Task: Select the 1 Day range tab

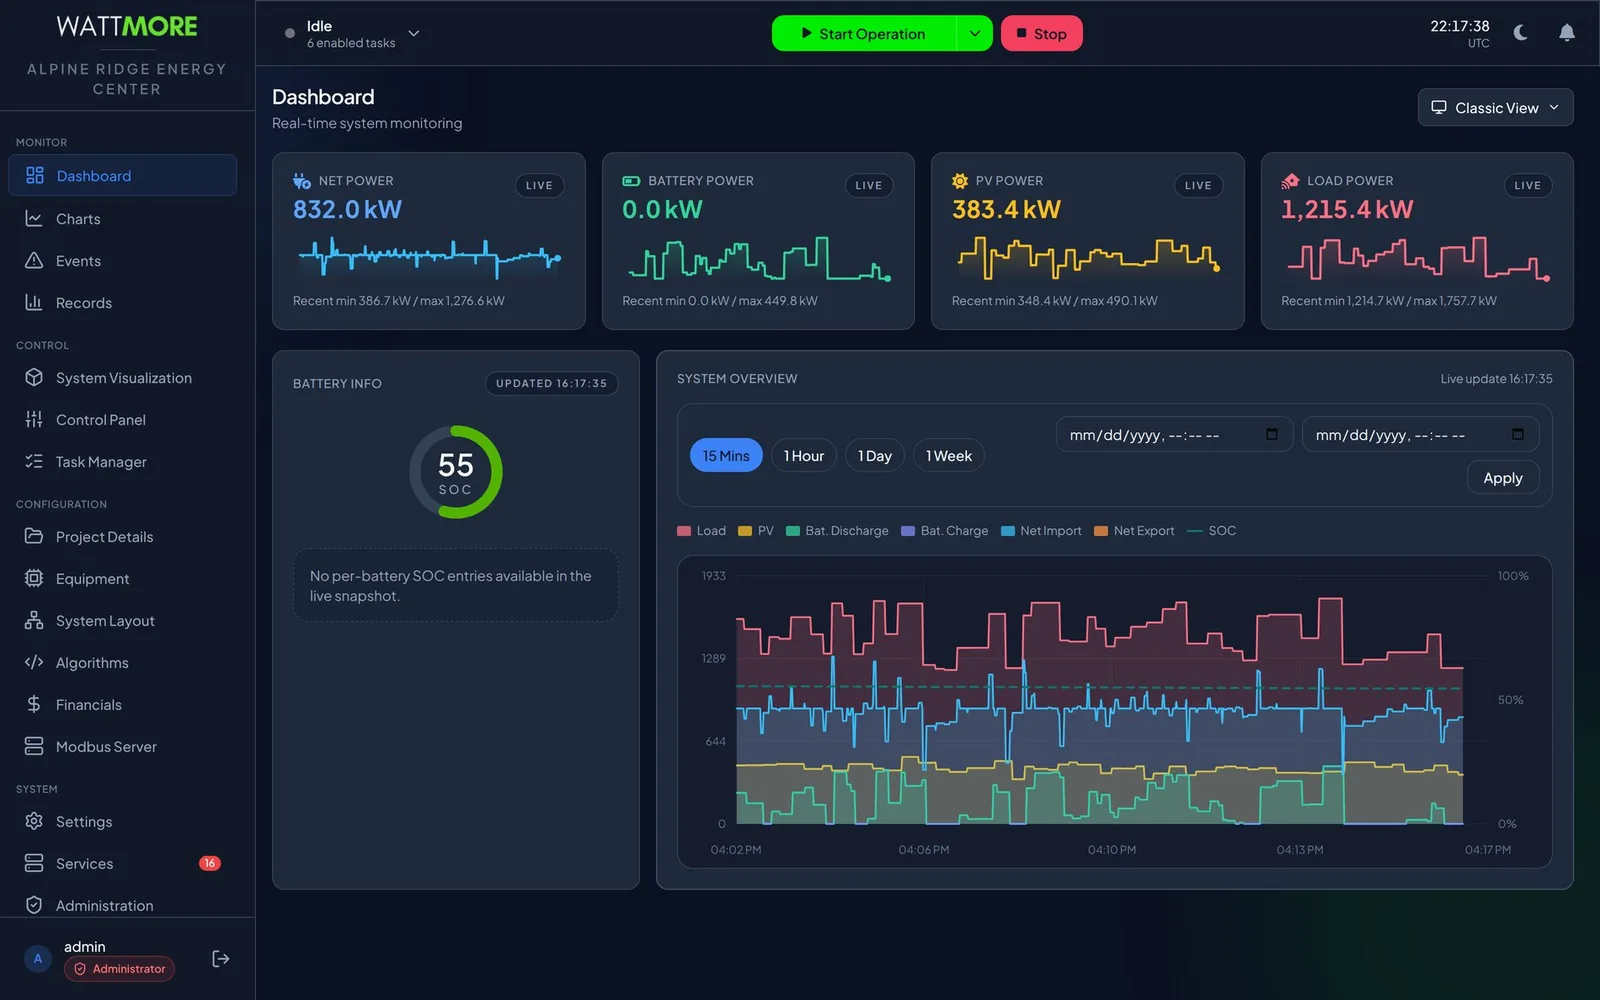Action: click(875, 456)
